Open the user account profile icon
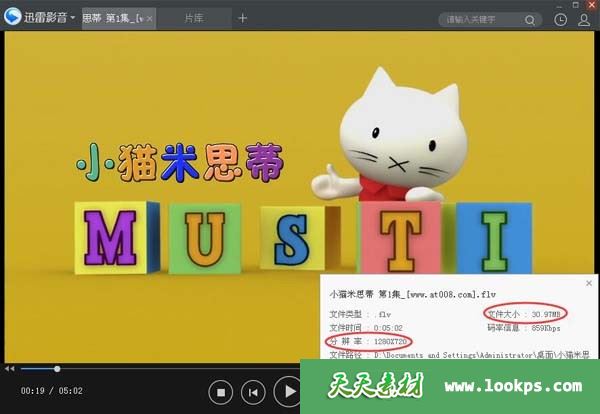The width and height of the screenshot is (600, 414). point(584,19)
